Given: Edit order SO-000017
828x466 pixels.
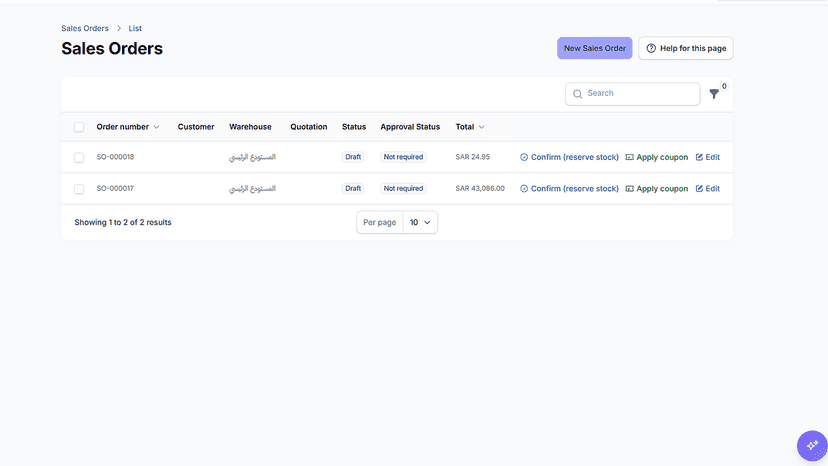Looking at the screenshot, I should (708, 189).
